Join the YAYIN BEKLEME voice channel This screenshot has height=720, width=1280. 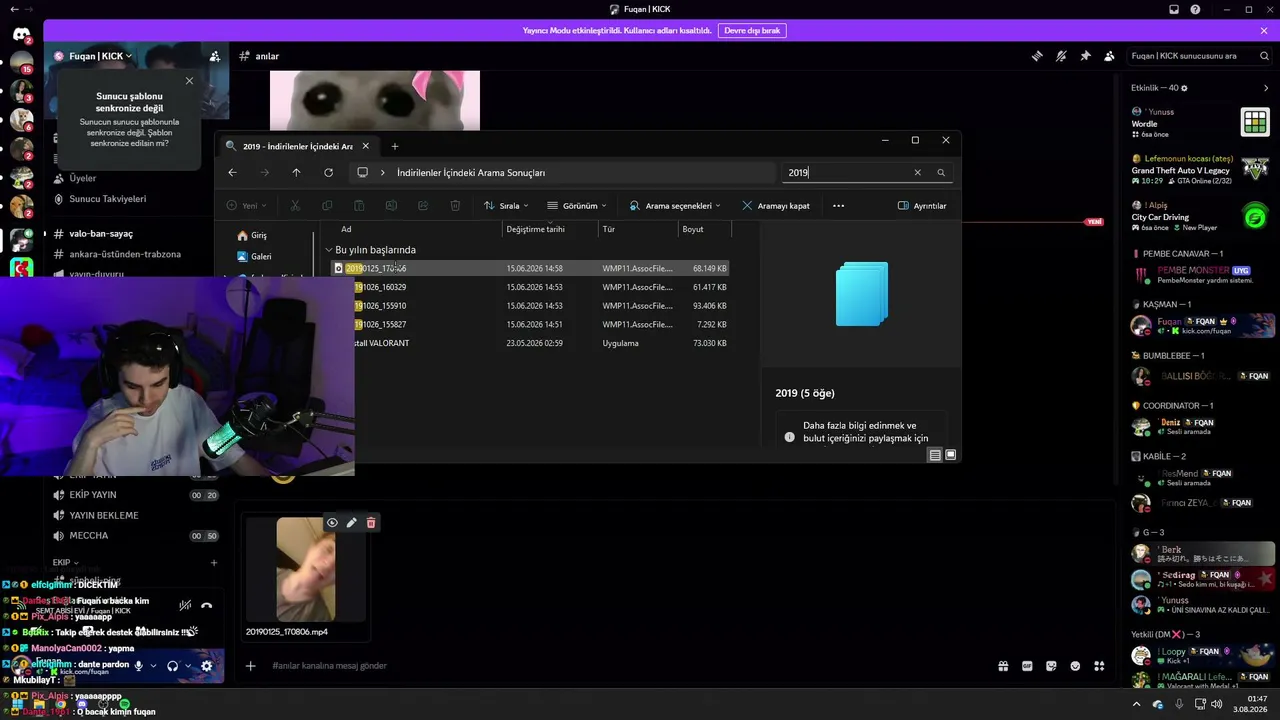104,515
